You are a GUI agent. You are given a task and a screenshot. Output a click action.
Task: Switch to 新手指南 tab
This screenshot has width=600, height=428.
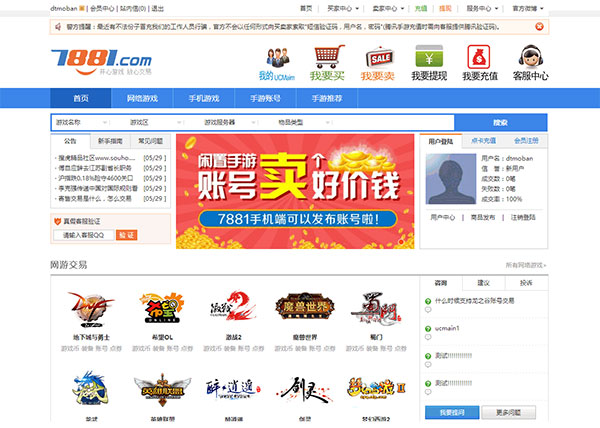click(x=110, y=141)
